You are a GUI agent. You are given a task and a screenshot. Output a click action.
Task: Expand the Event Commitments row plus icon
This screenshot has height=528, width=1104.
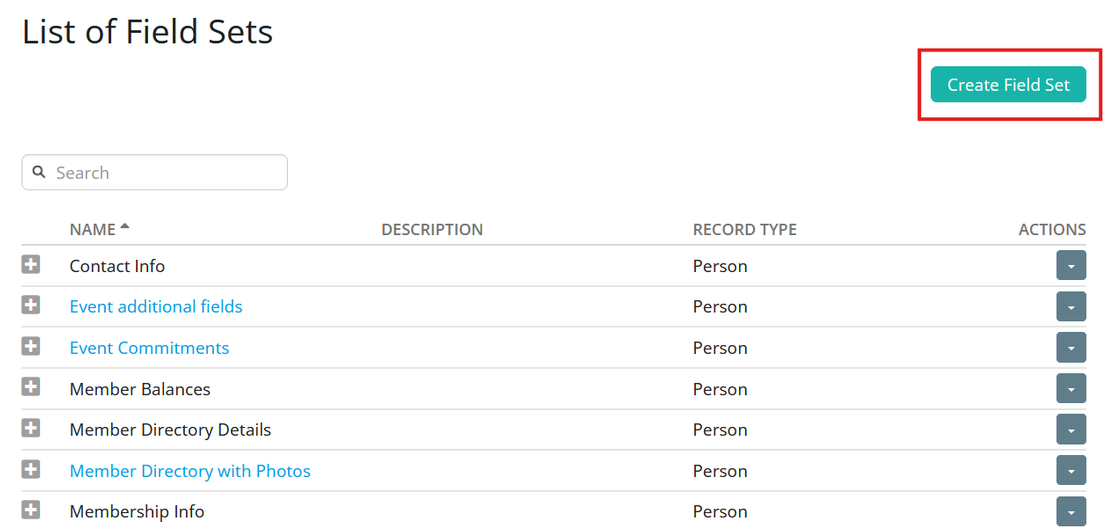[x=31, y=346]
